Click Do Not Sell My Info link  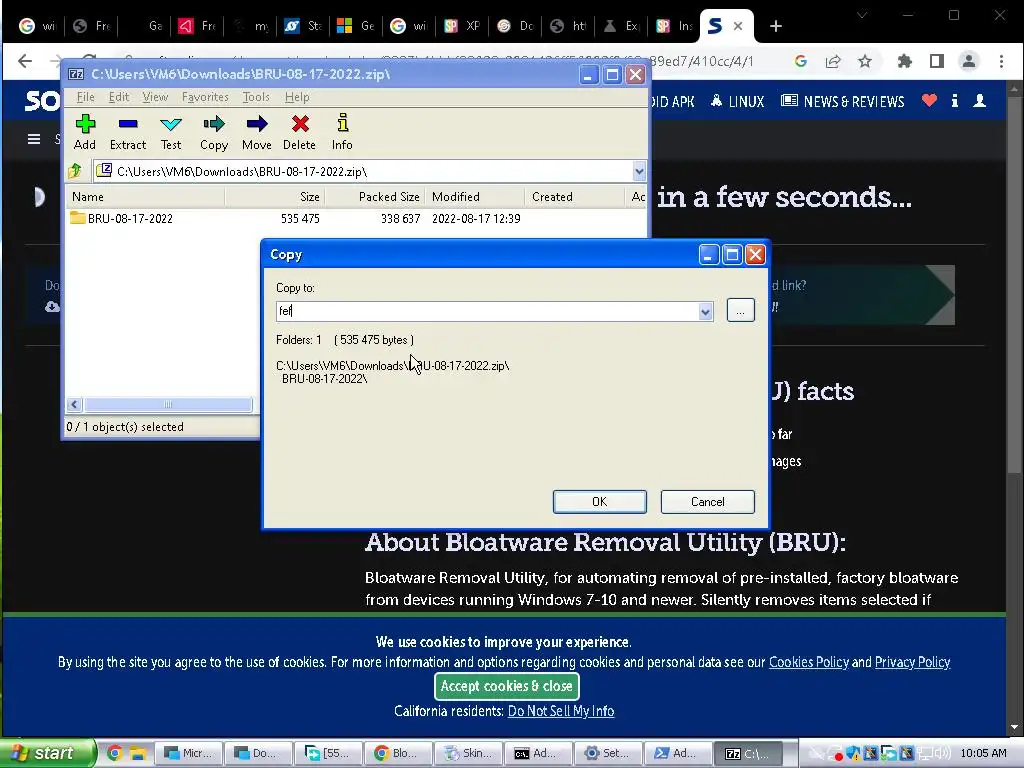(x=561, y=711)
